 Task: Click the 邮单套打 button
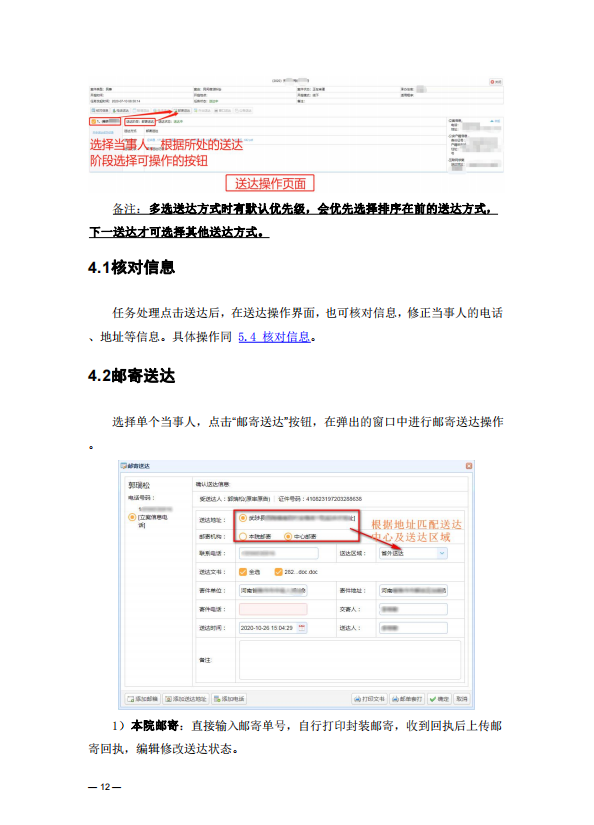(x=407, y=699)
